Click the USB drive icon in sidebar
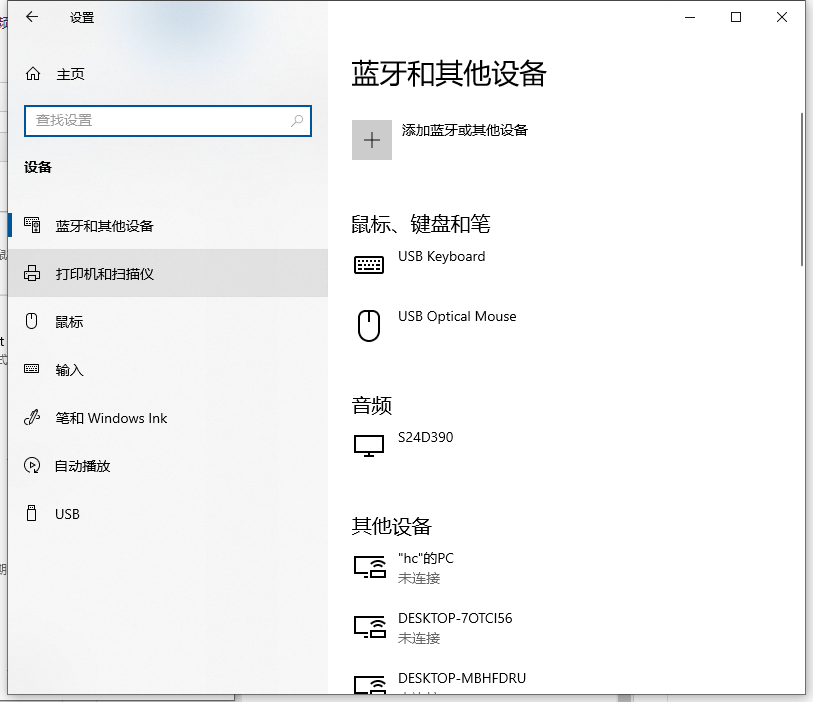 pos(31,514)
